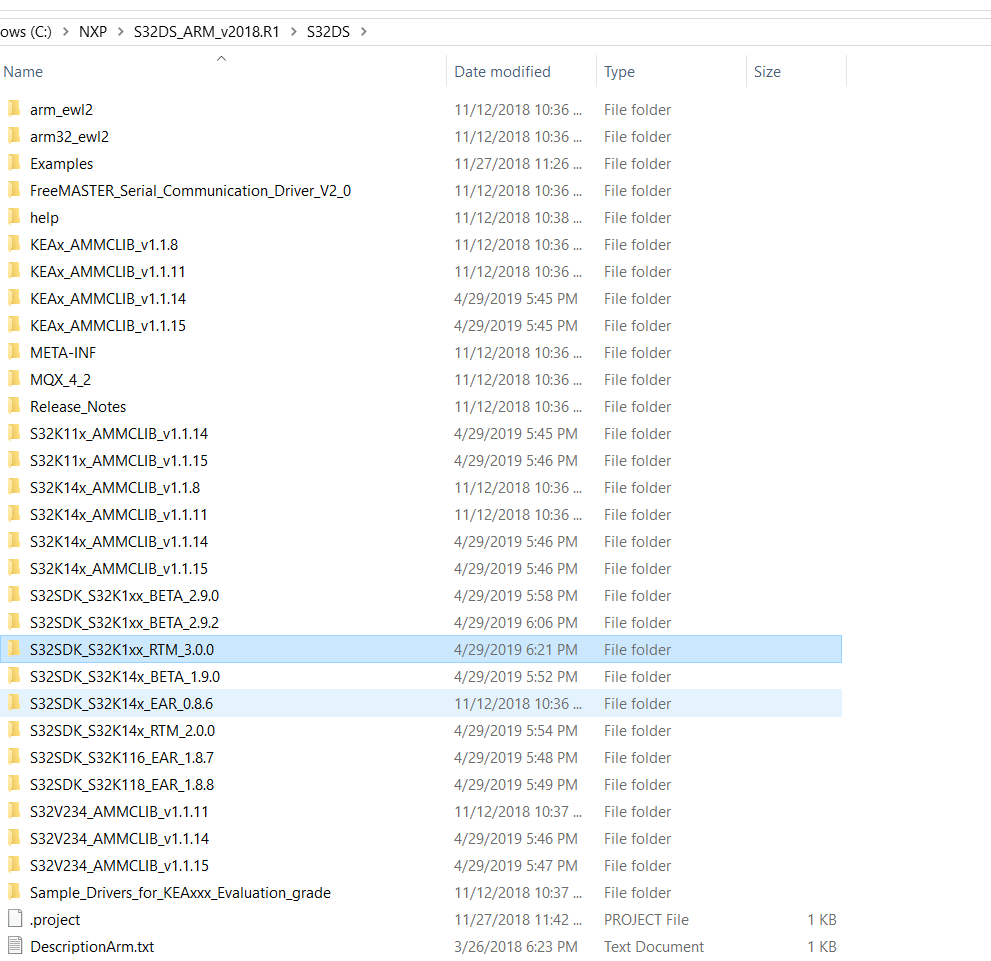Click the .project file icon
991x961 pixels.
point(15,919)
